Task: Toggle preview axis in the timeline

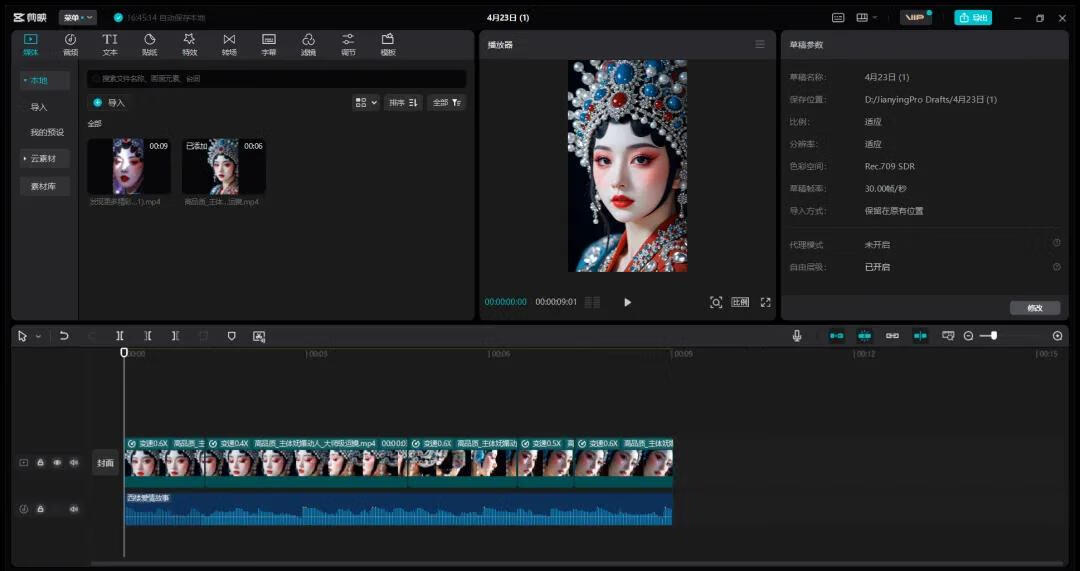Action: [920, 335]
